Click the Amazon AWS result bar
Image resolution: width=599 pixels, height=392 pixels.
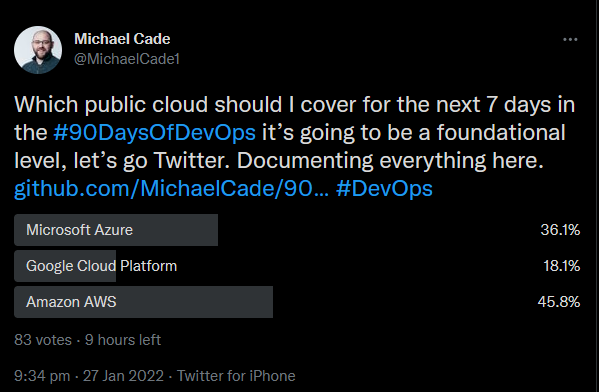click(x=144, y=302)
